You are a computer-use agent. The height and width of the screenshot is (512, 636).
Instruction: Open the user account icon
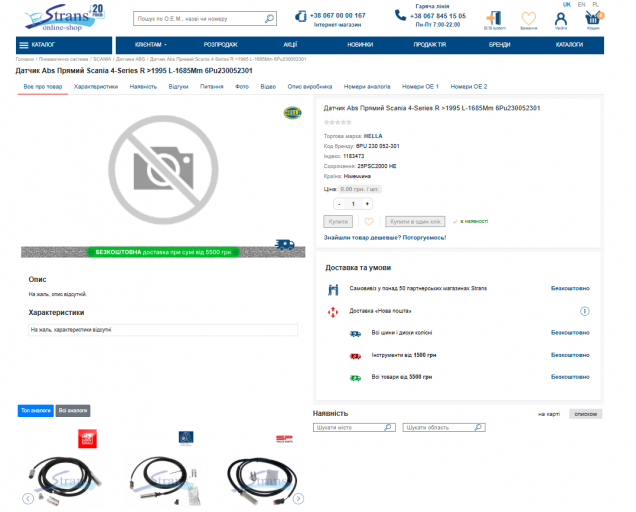pyautogui.click(x=561, y=19)
